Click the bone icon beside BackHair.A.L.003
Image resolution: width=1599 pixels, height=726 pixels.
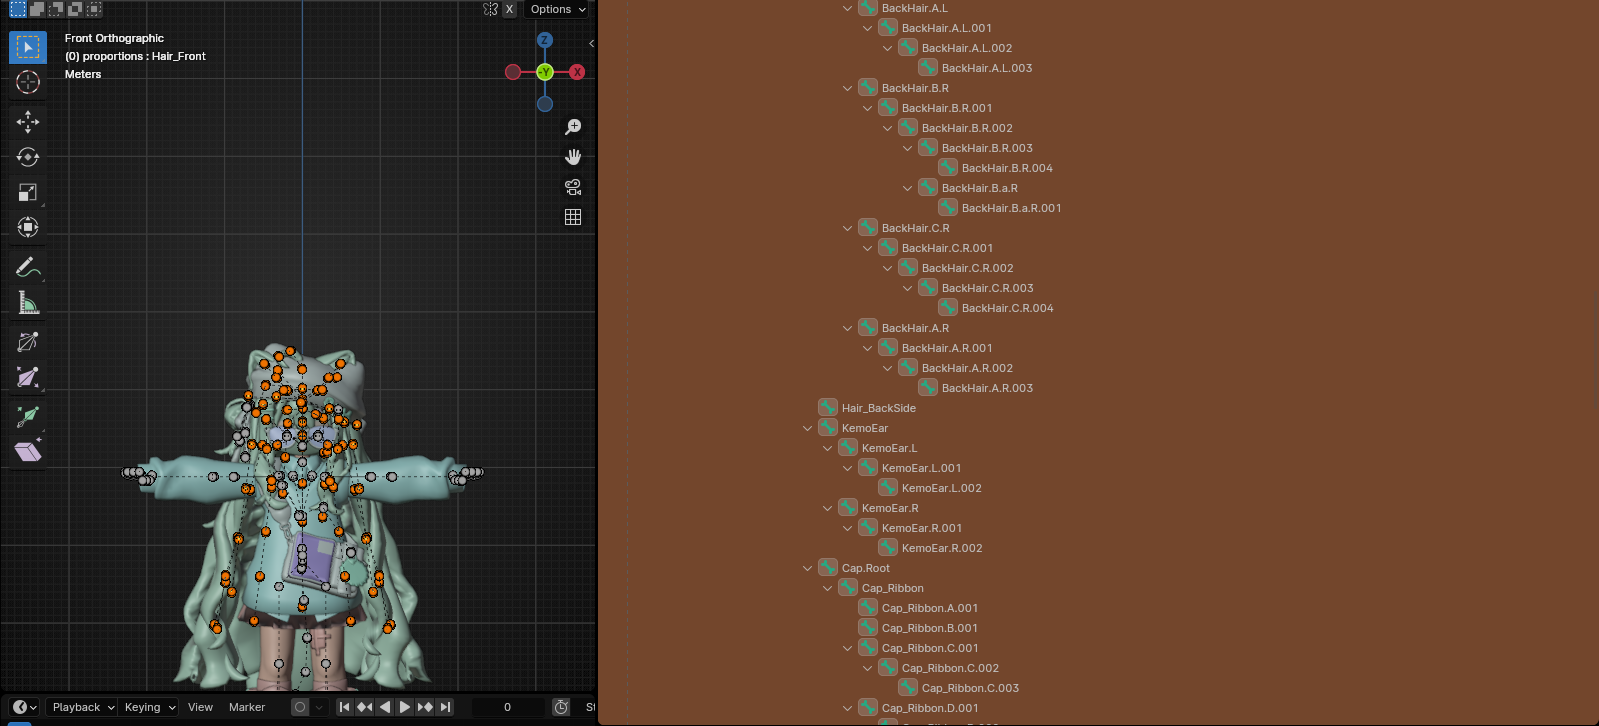[x=928, y=67]
